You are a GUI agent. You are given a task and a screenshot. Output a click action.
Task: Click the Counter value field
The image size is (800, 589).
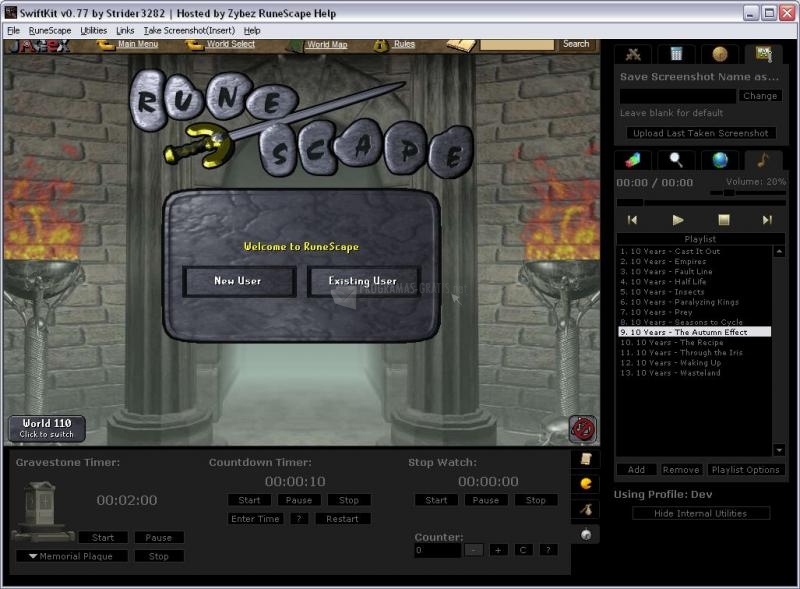tap(438, 550)
